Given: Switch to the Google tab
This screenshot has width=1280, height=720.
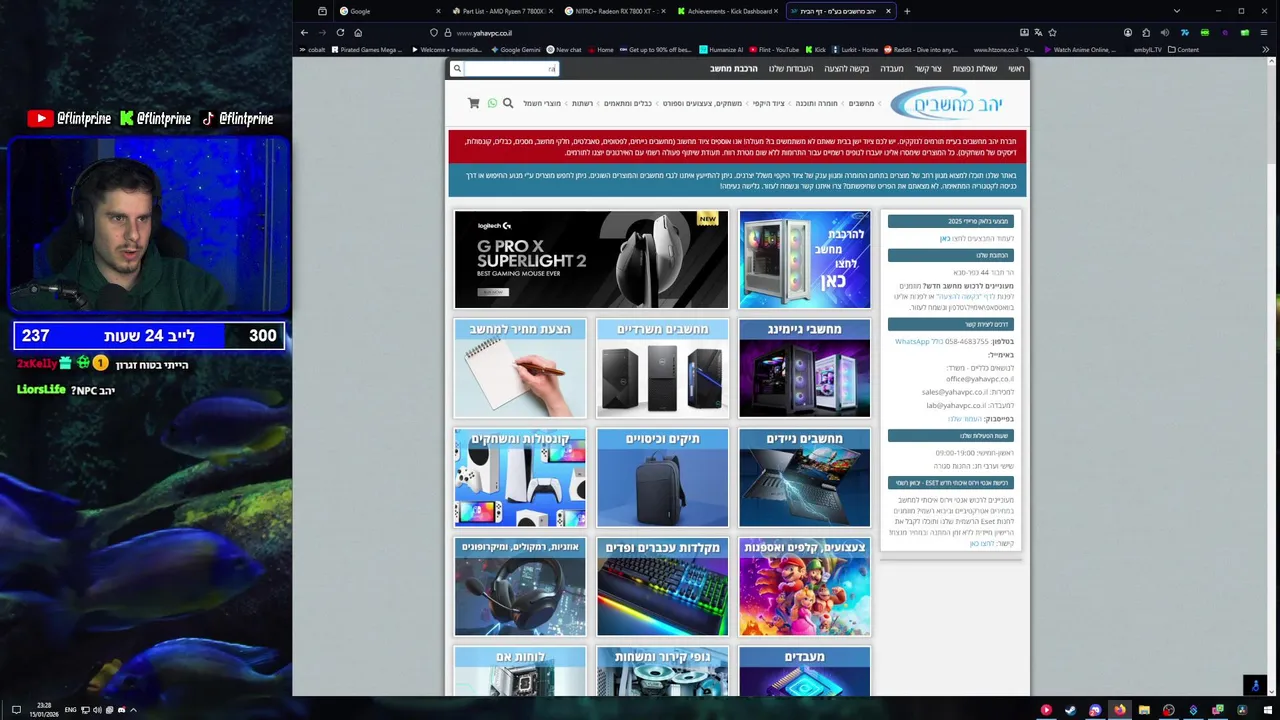Looking at the screenshot, I should pyautogui.click(x=388, y=11).
